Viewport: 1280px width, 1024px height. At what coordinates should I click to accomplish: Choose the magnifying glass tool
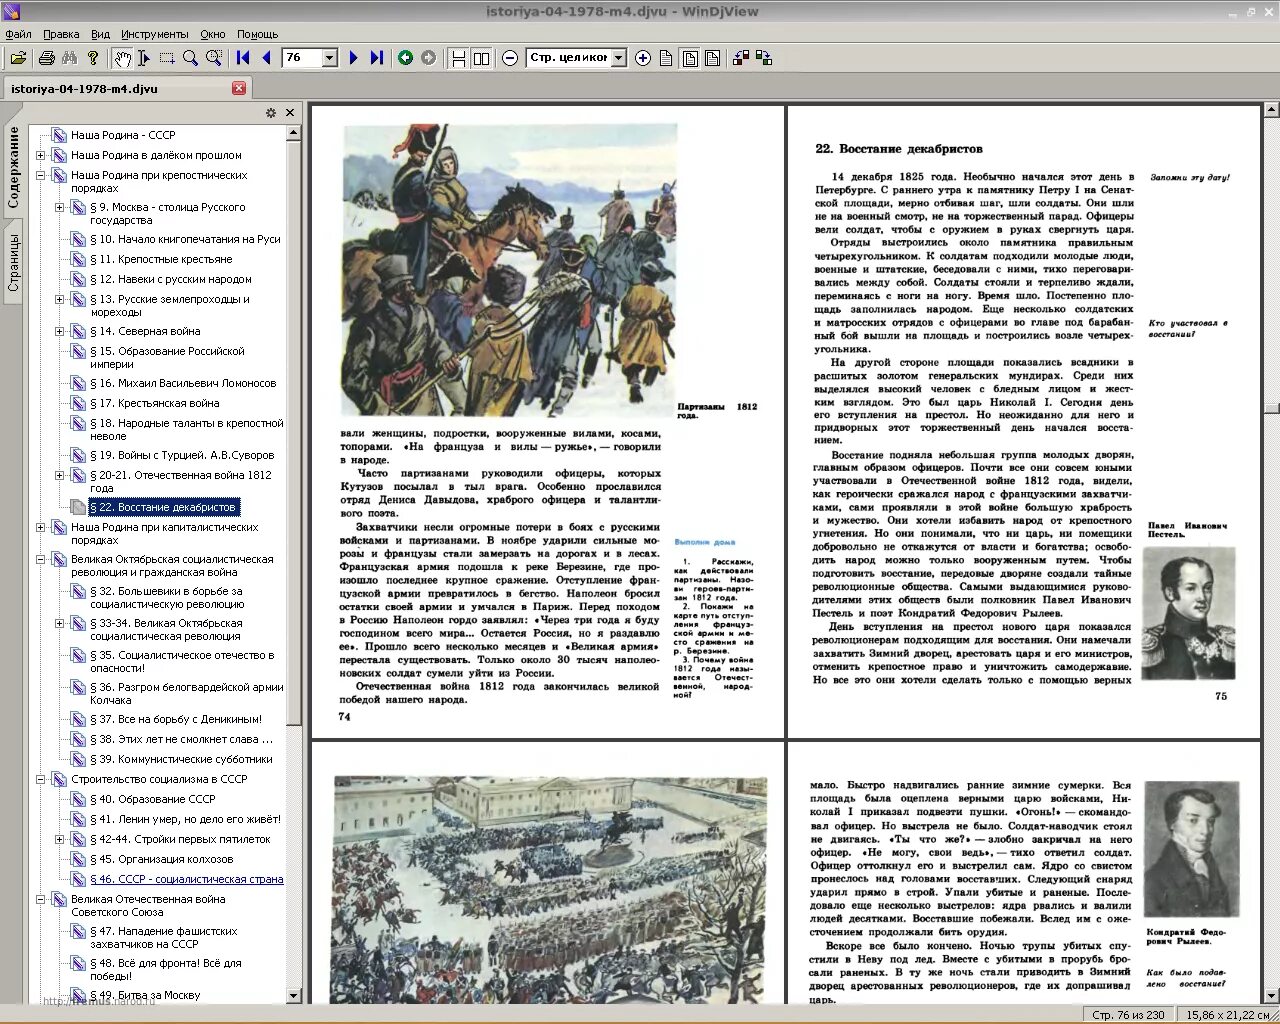(x=190, y=58)
